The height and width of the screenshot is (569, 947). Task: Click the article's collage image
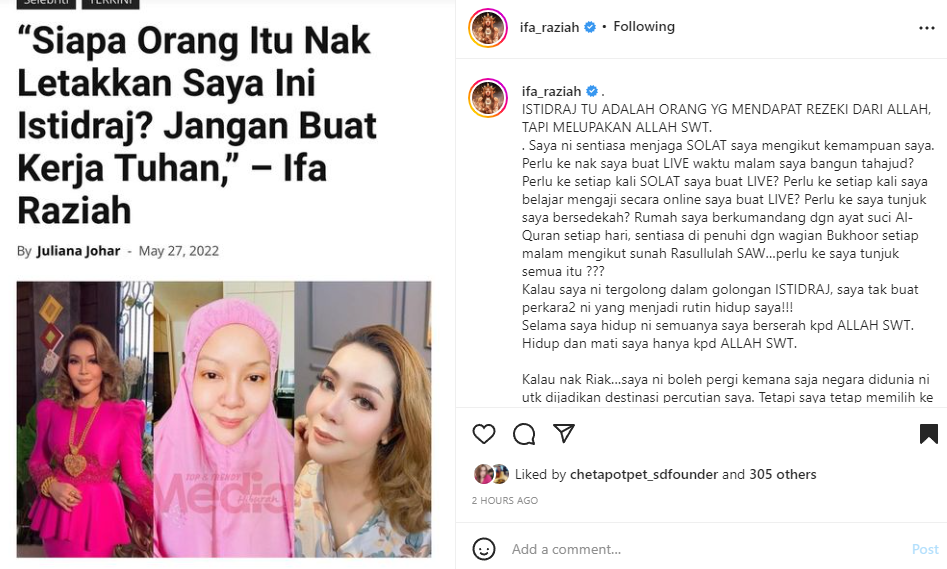point(224,419)
